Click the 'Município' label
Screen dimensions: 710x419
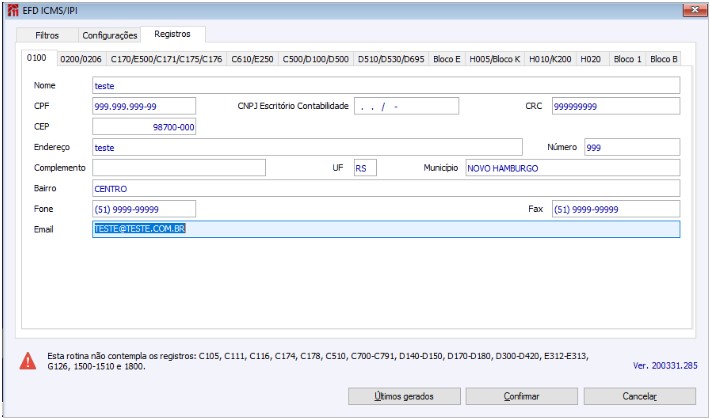tap(441, 168)
